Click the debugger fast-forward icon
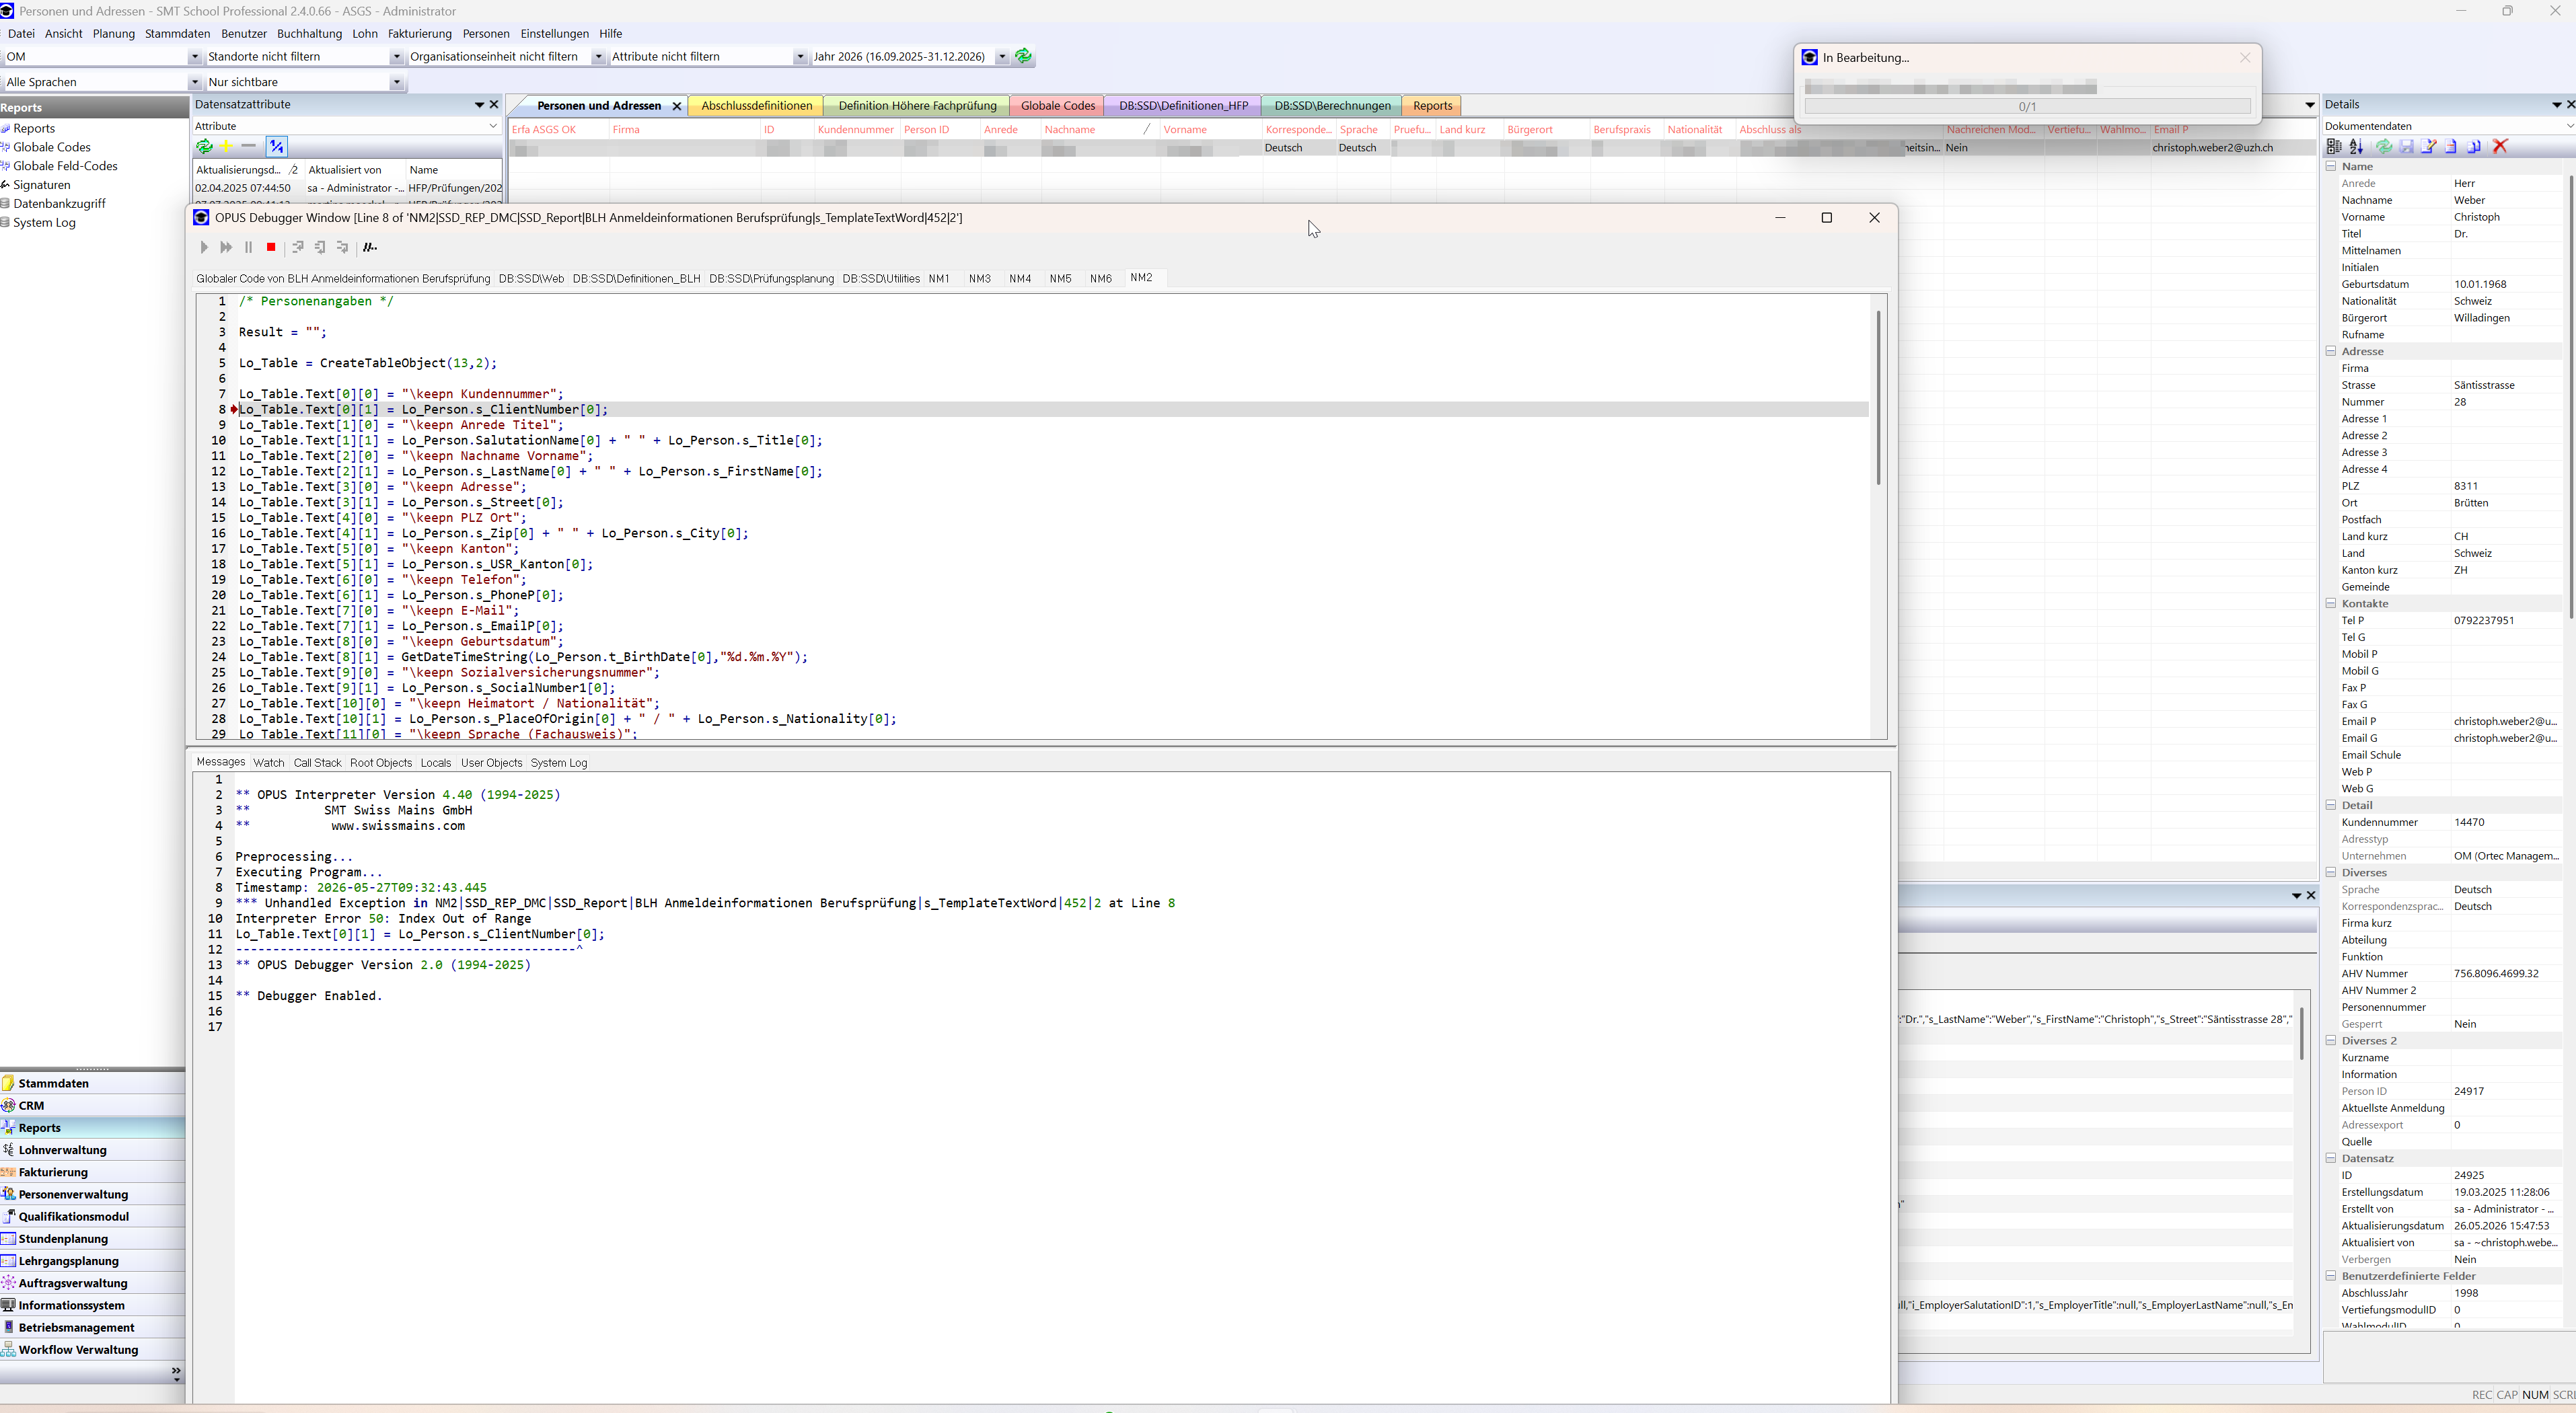 point(226,247)
